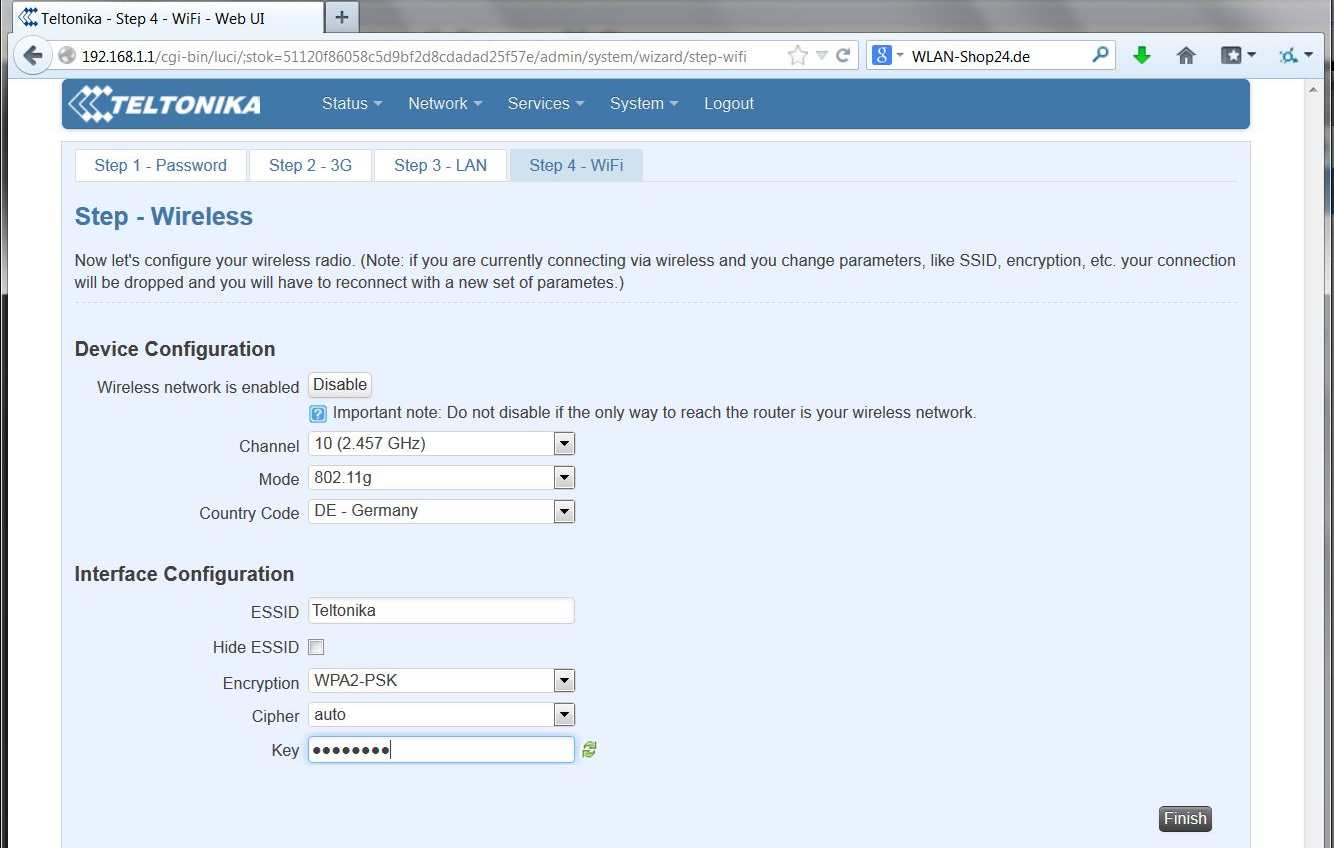1334x848 pixels.
Task: Click the globe icon in address bar
Action: (x=67, y=56)
